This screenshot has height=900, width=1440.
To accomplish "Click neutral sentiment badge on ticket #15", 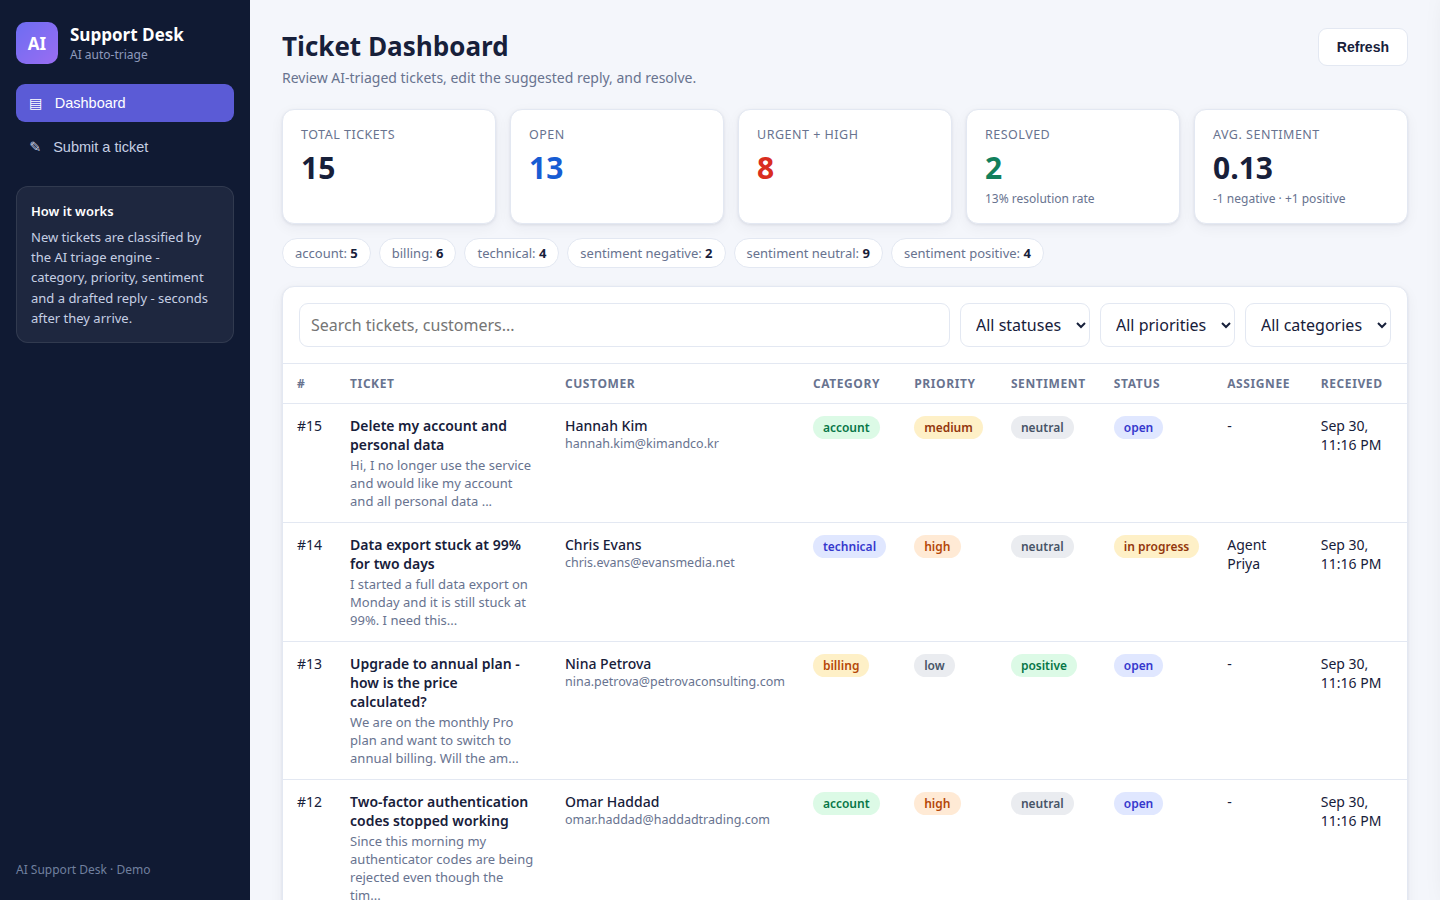I will point(1042,428).
